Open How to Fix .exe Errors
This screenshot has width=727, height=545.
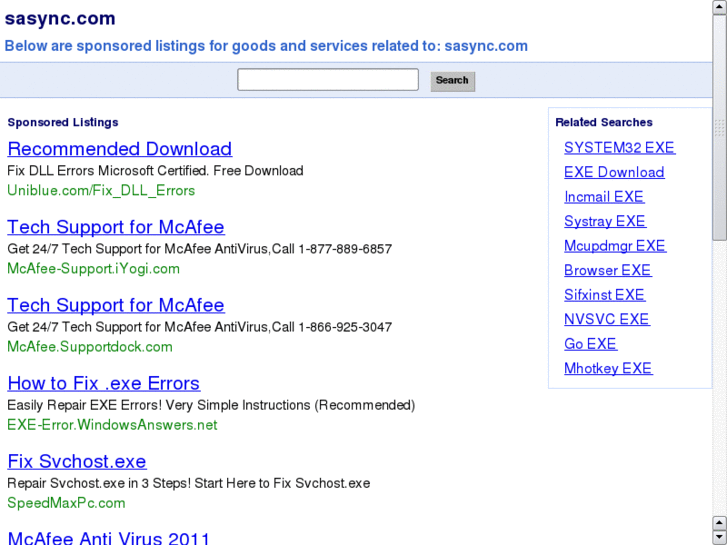103,383
